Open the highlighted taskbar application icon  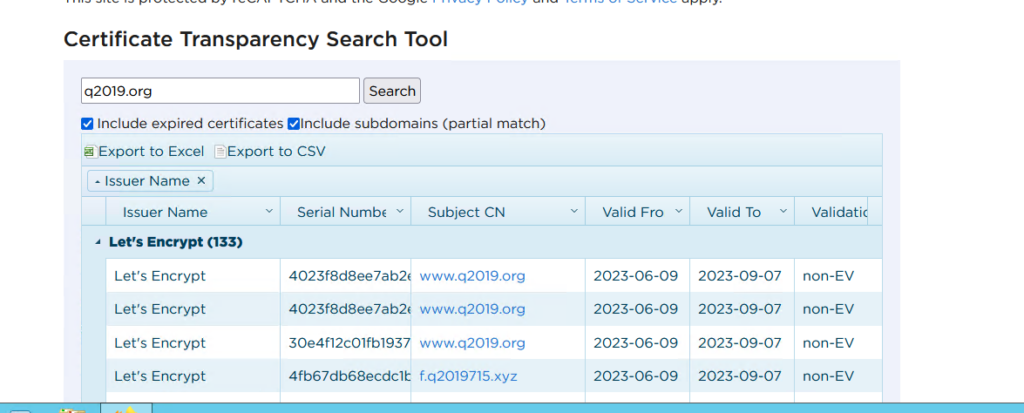[x=126, y=409]
